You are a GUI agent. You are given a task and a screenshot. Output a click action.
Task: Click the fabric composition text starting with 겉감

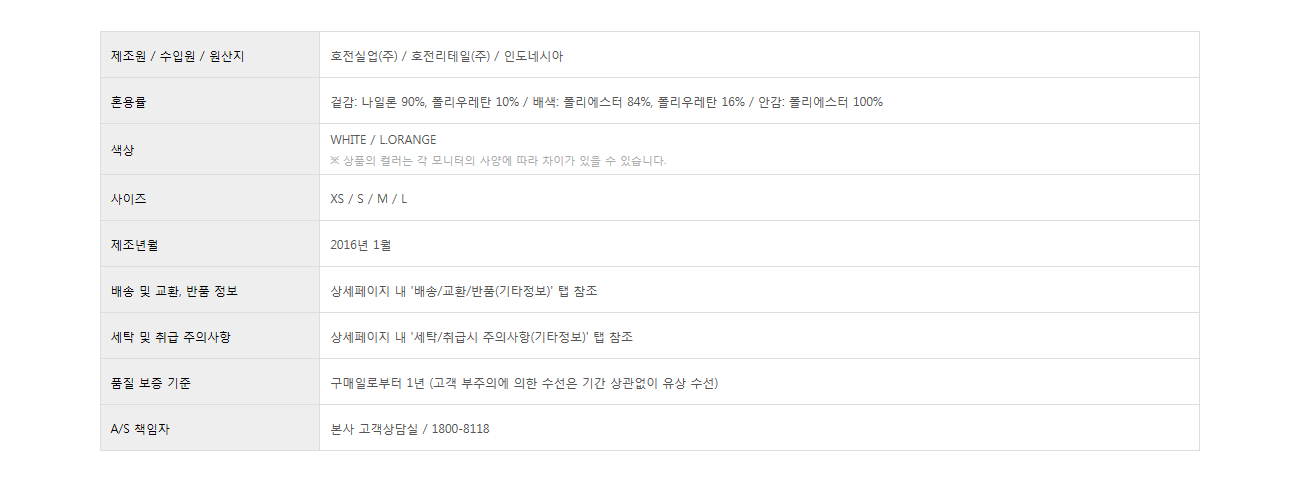[606, 102]
